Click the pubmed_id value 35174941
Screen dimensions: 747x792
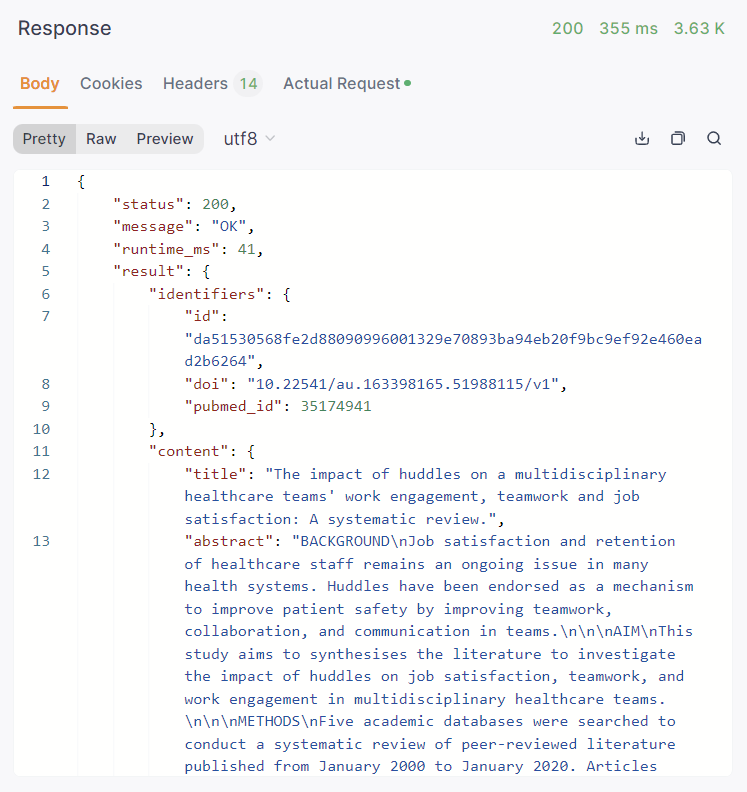(x=337, y=406)
